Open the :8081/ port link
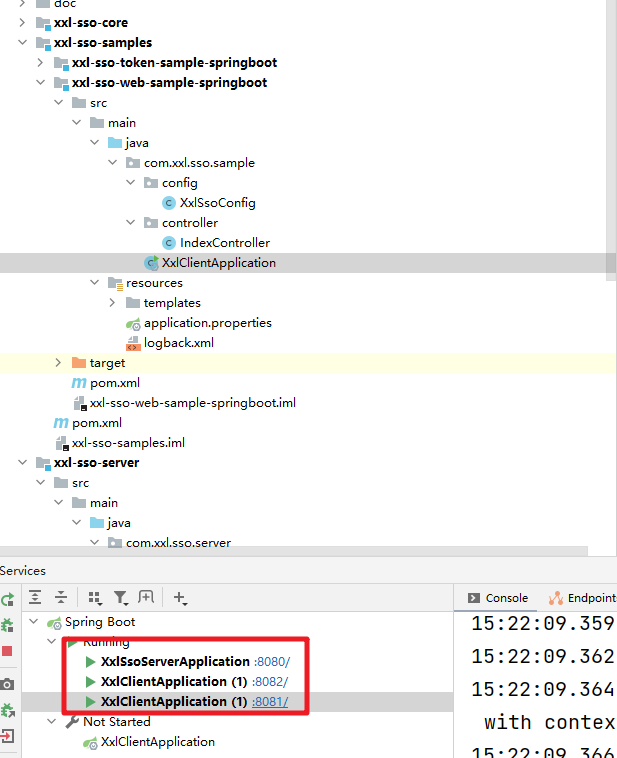Viewport: 617px width, 758px height. click(270, 702)
